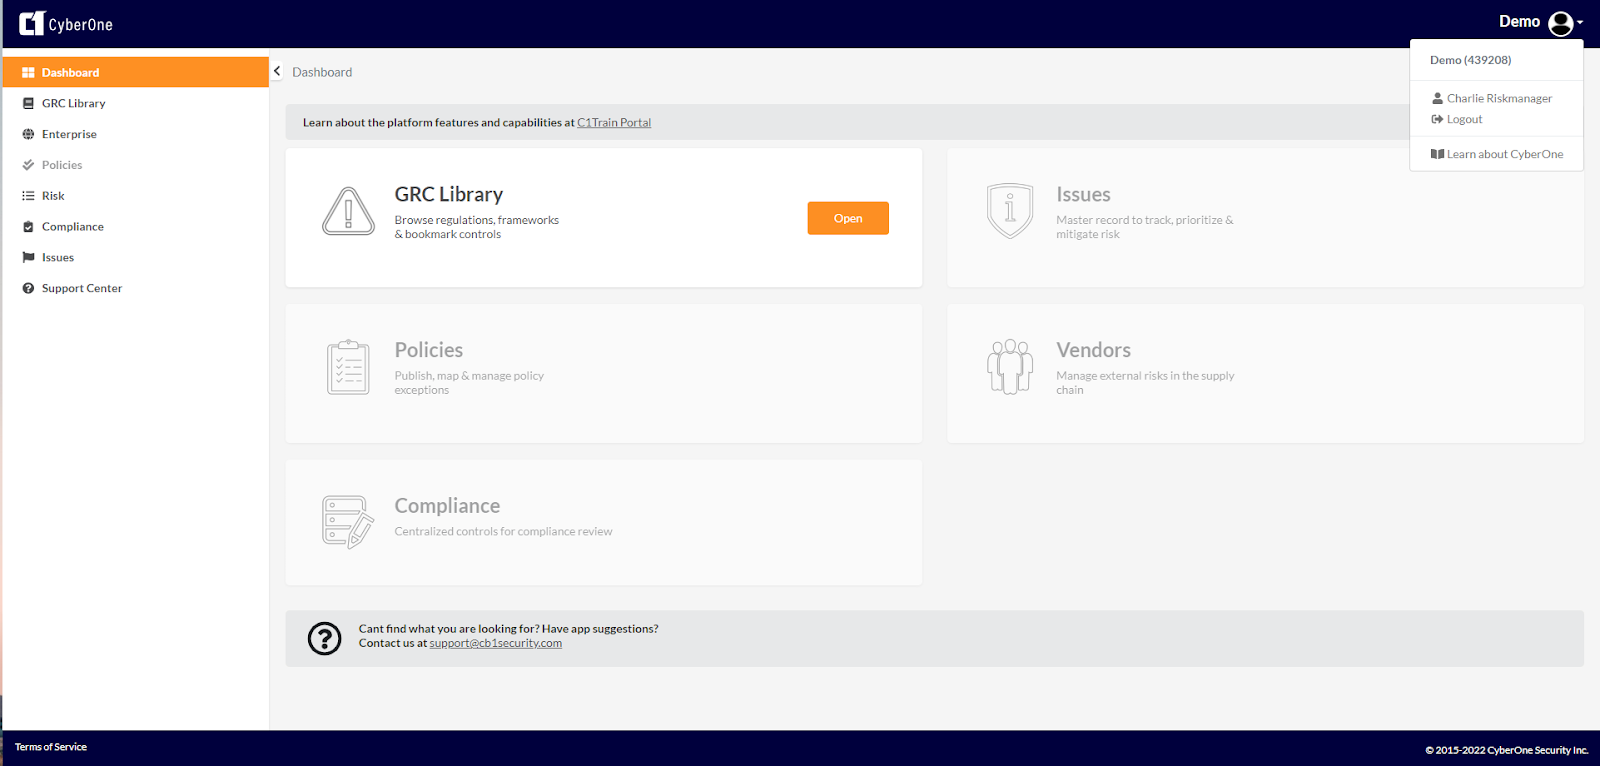Click the Risk list icon
Image resolution: width=1600 pixels, height=766 pixels.
point(28,196)
